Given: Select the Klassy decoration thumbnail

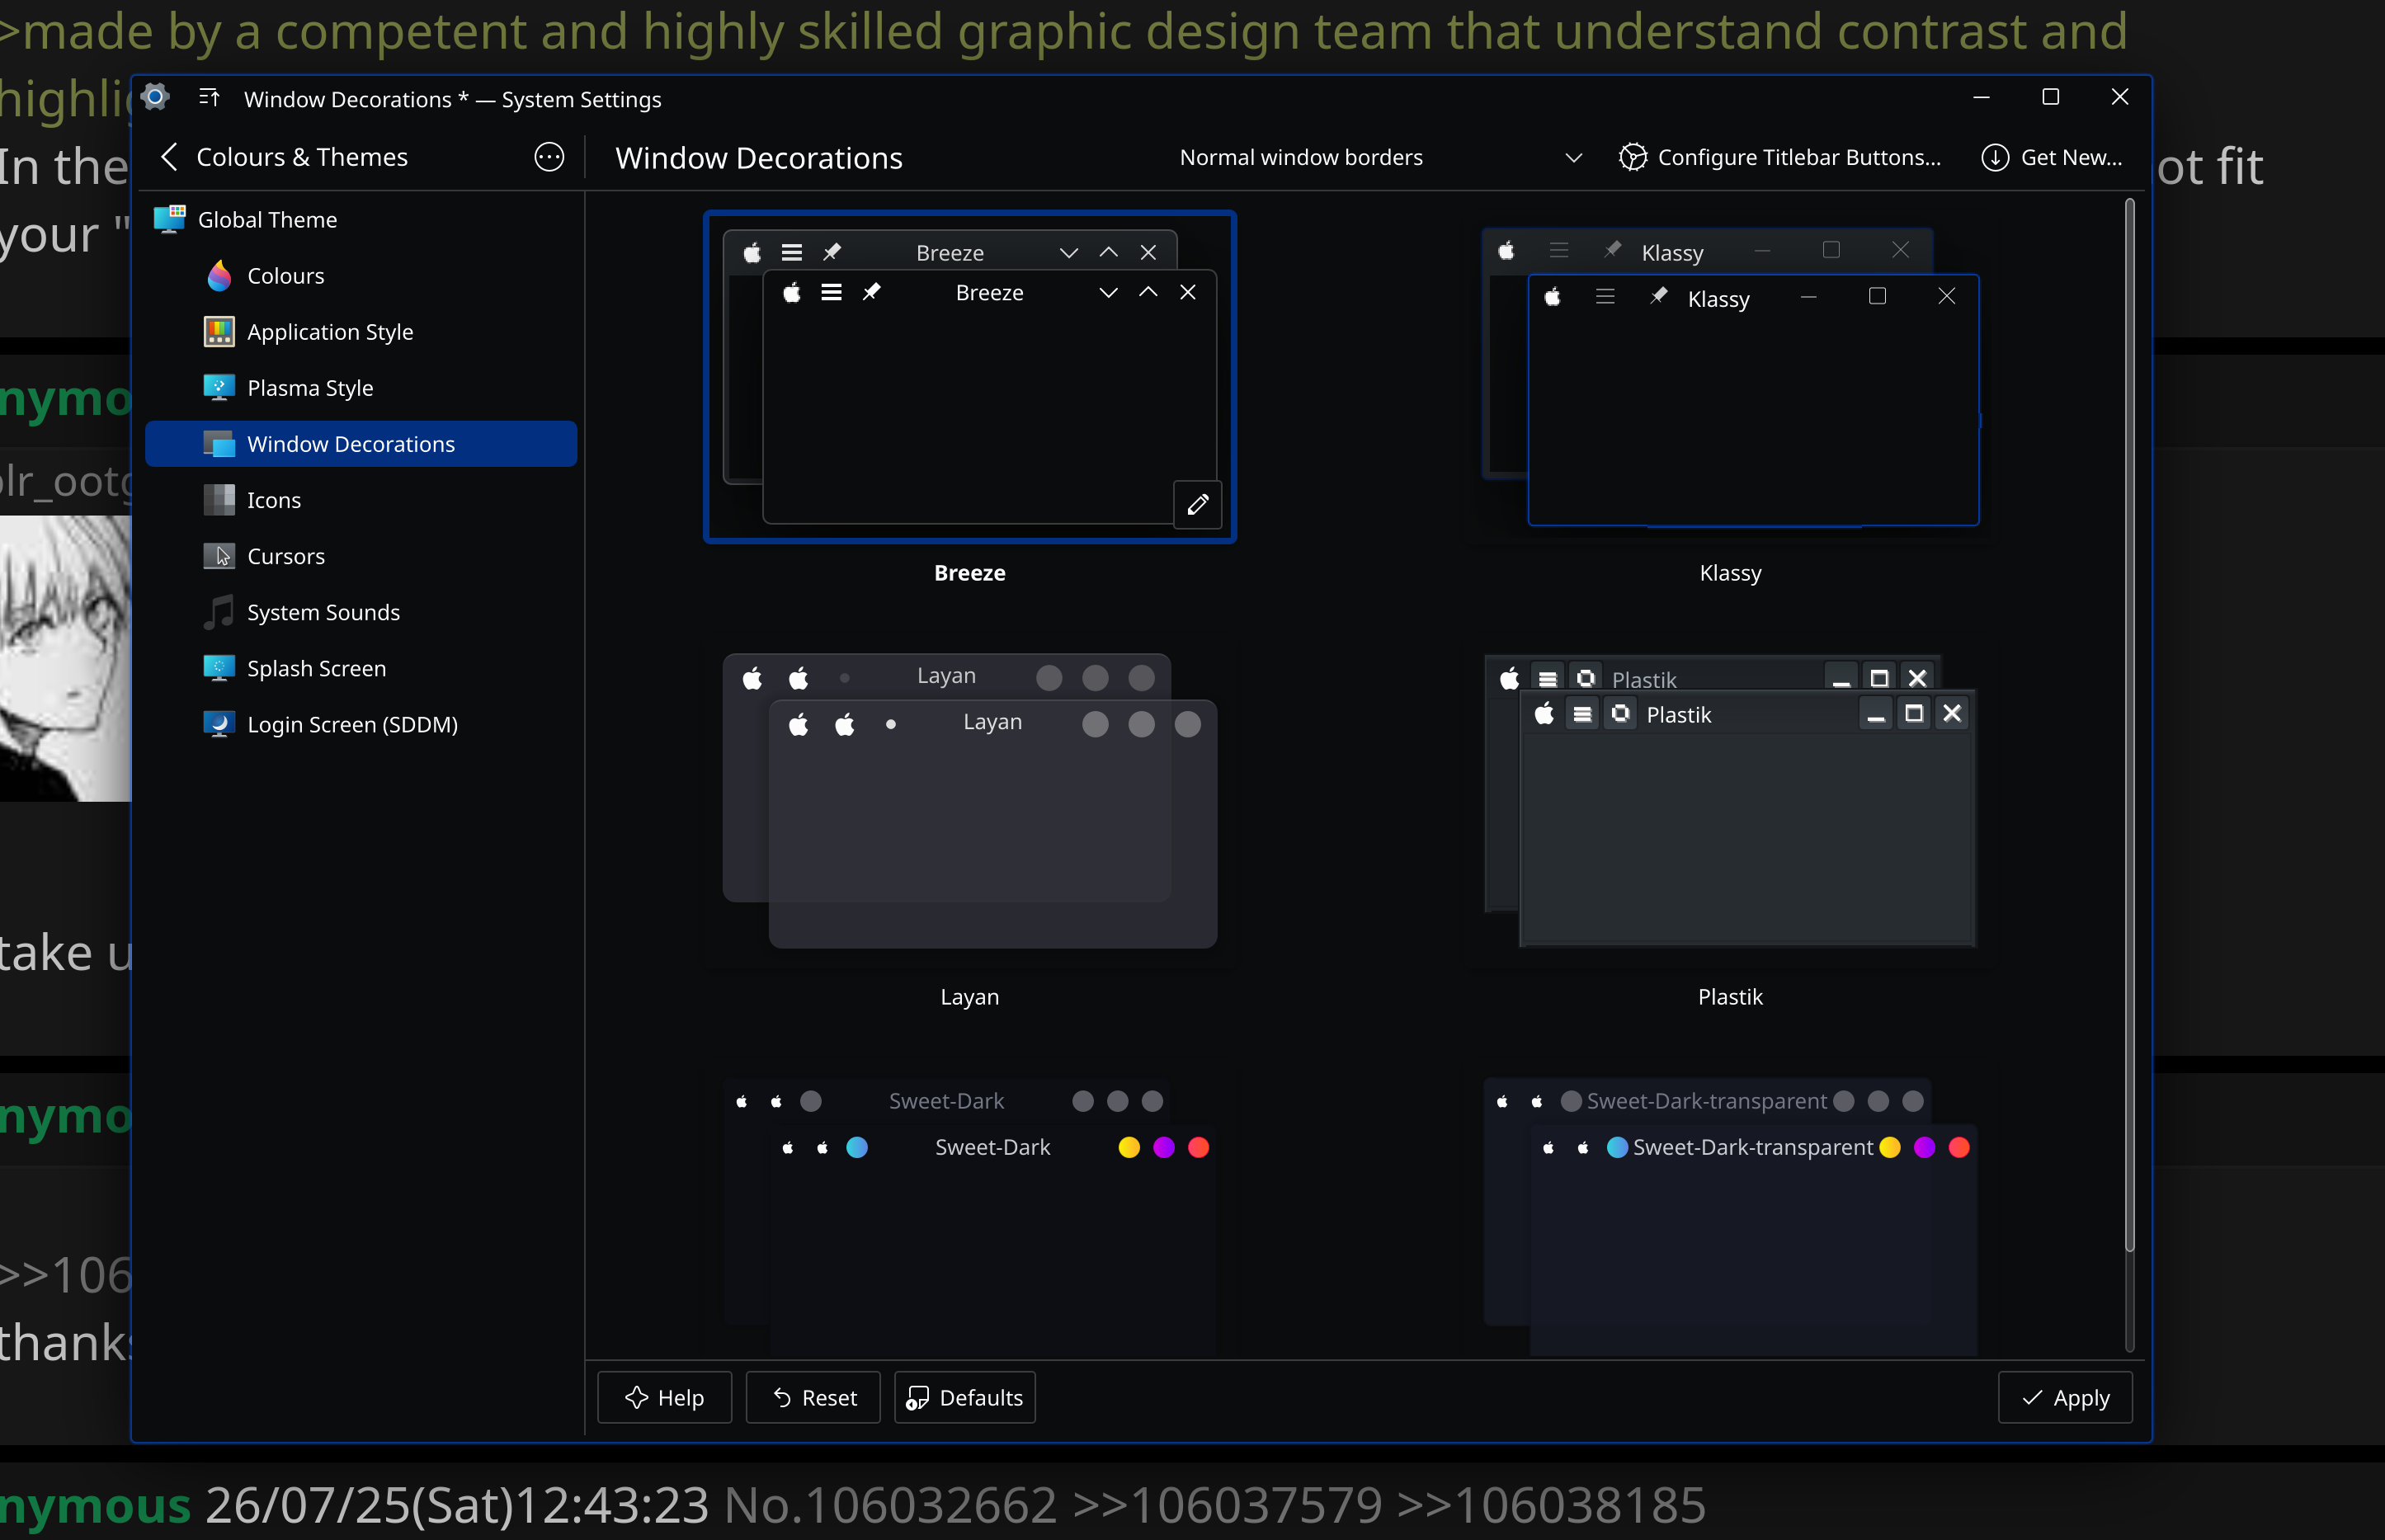Looking at the screenshot, I should point(1730,377).
